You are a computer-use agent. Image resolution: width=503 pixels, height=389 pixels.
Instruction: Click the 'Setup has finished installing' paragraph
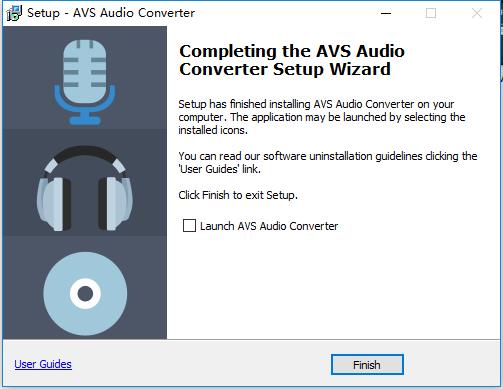point(322,117)
